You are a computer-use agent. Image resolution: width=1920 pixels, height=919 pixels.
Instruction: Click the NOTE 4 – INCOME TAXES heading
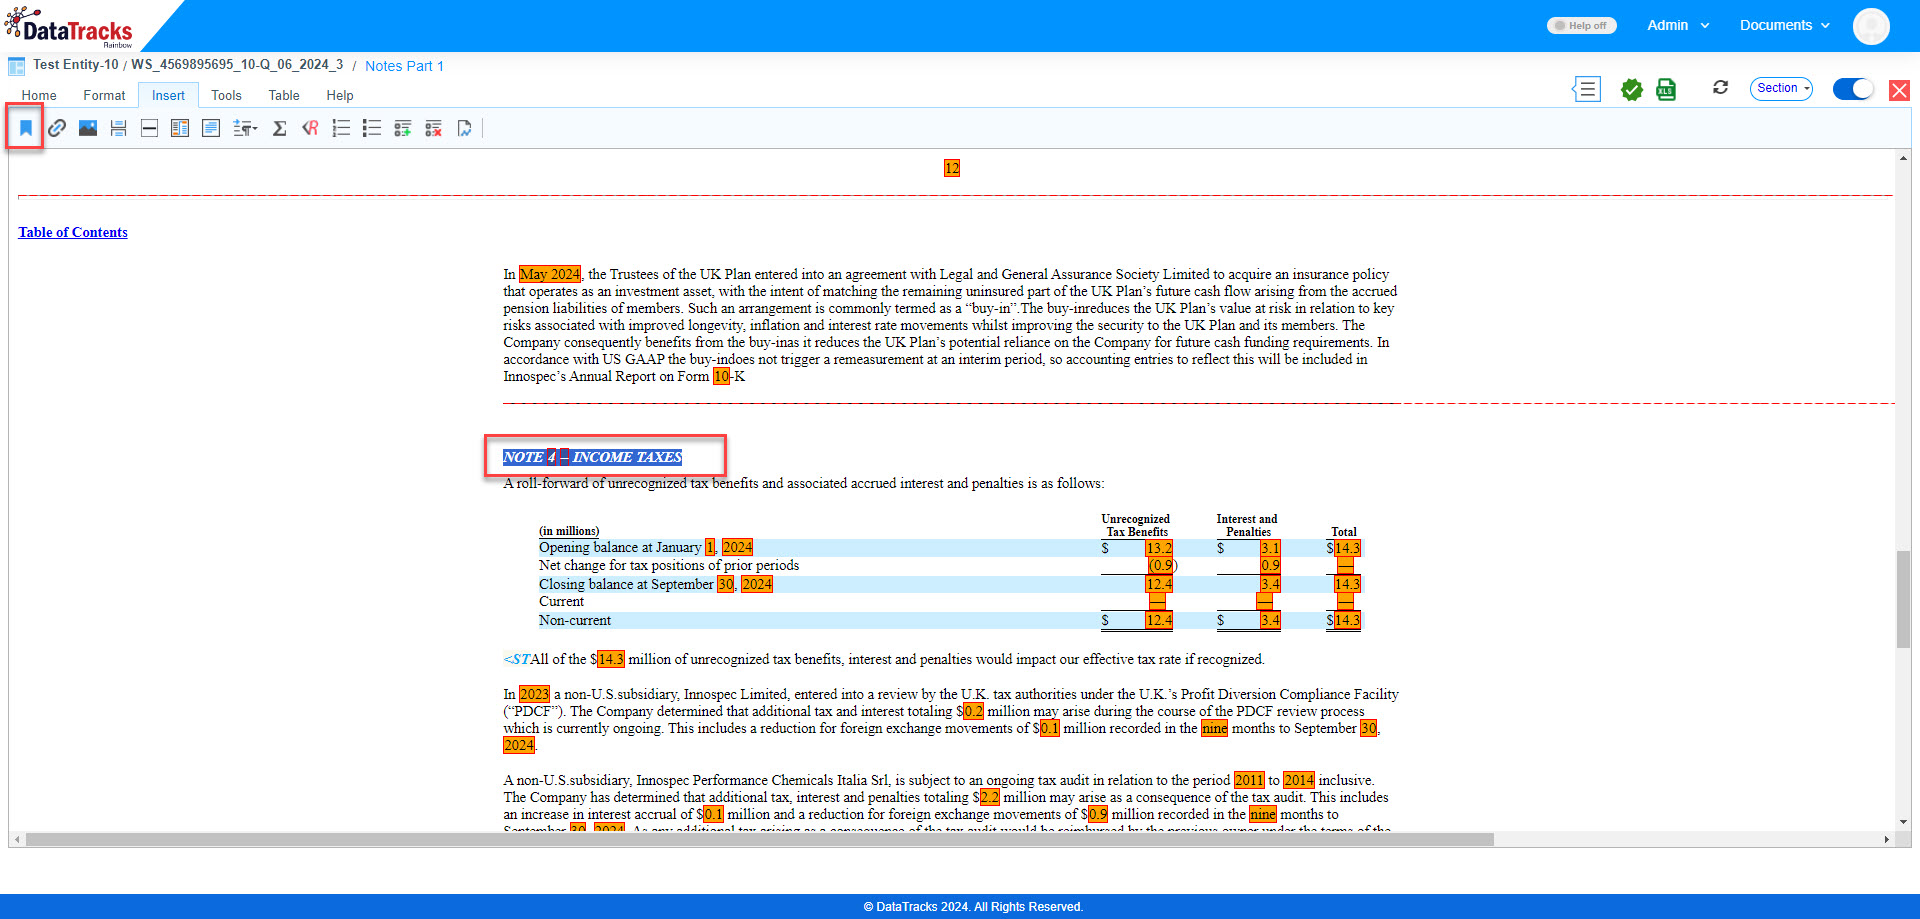click(x=592, y=457)
